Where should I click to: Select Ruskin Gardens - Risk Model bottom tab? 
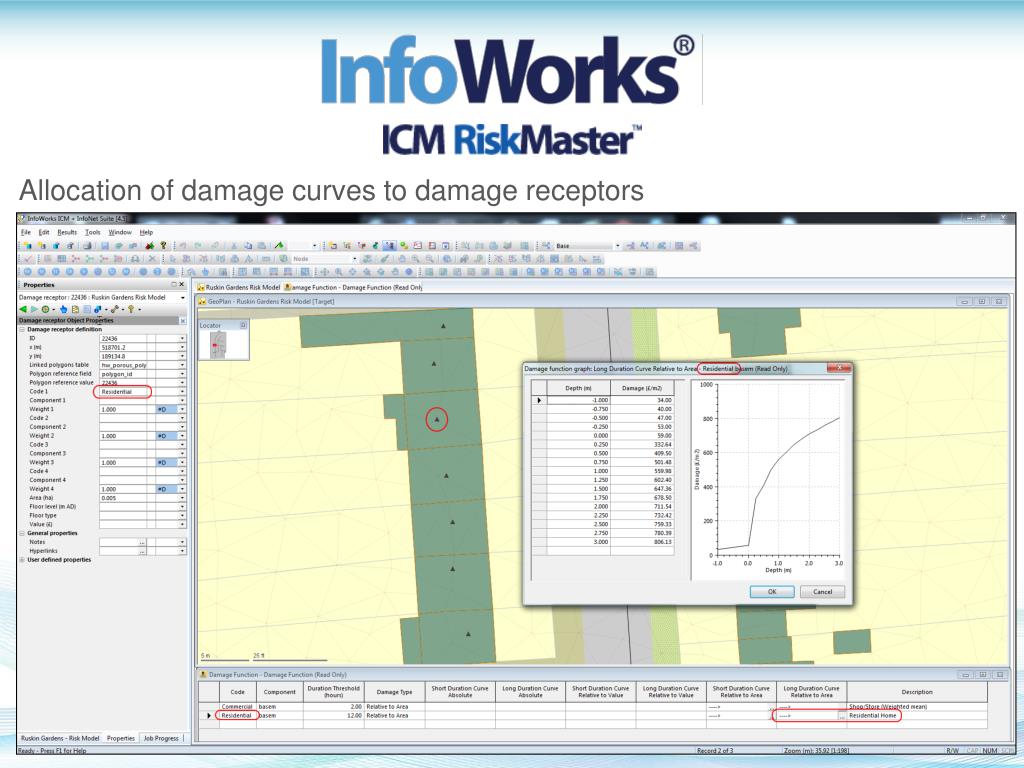coord(60,738)
